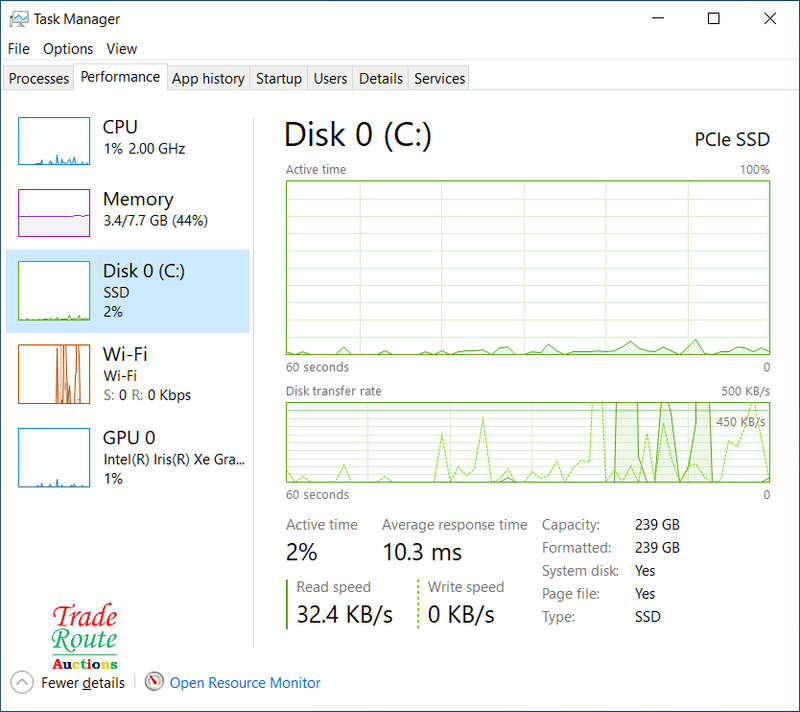Screen dimensions: 800x712
Task: Open the View menu
Action: [x=122, y=49]
